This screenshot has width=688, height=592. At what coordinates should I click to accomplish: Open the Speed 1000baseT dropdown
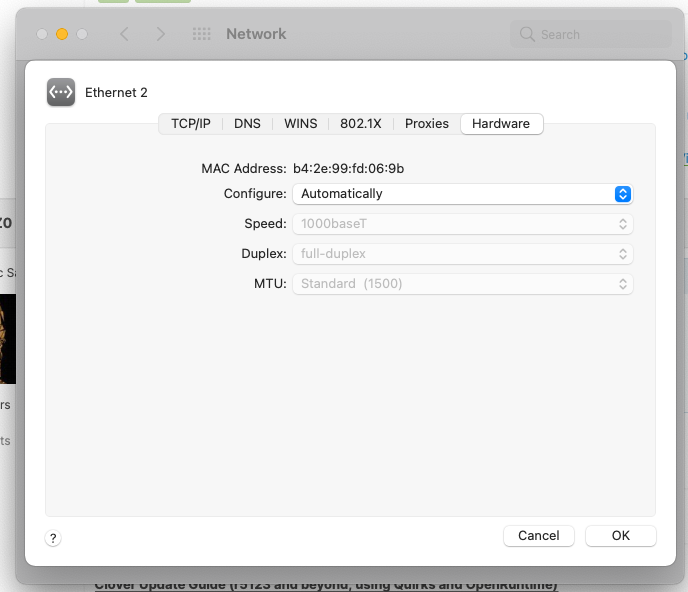point(462,224)
